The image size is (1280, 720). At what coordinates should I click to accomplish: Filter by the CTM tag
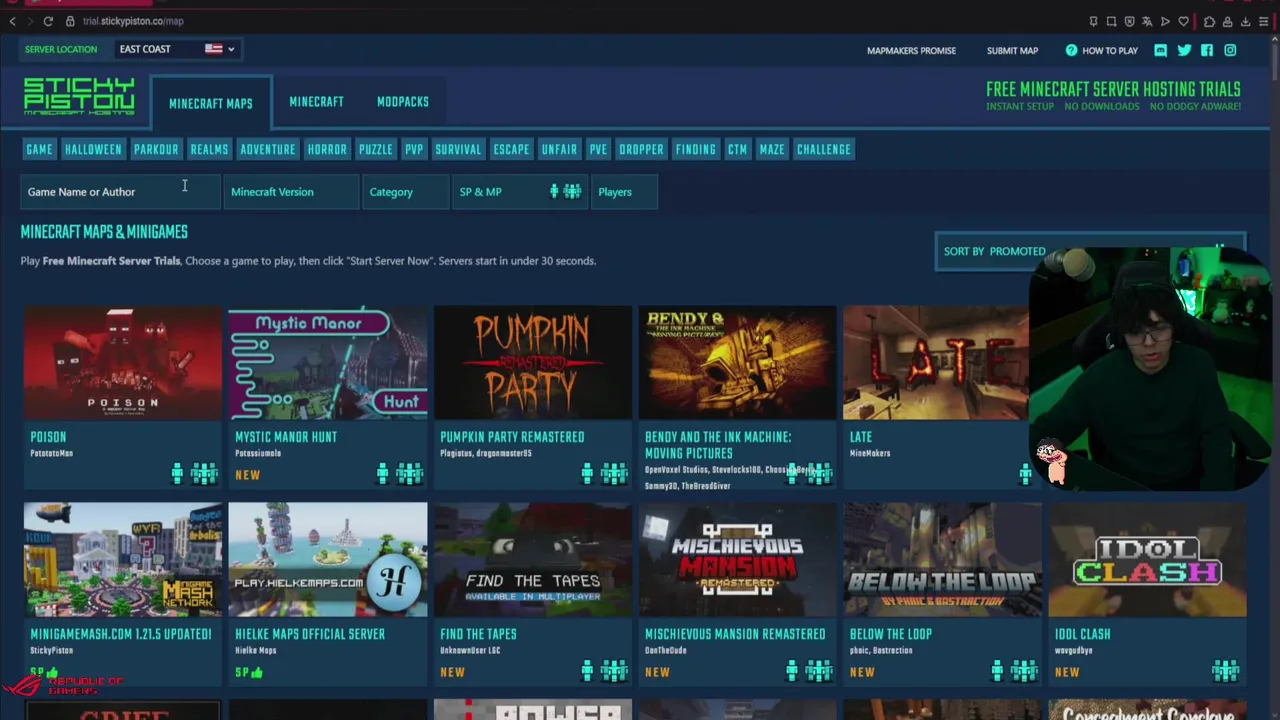click(x=737, y=149)
